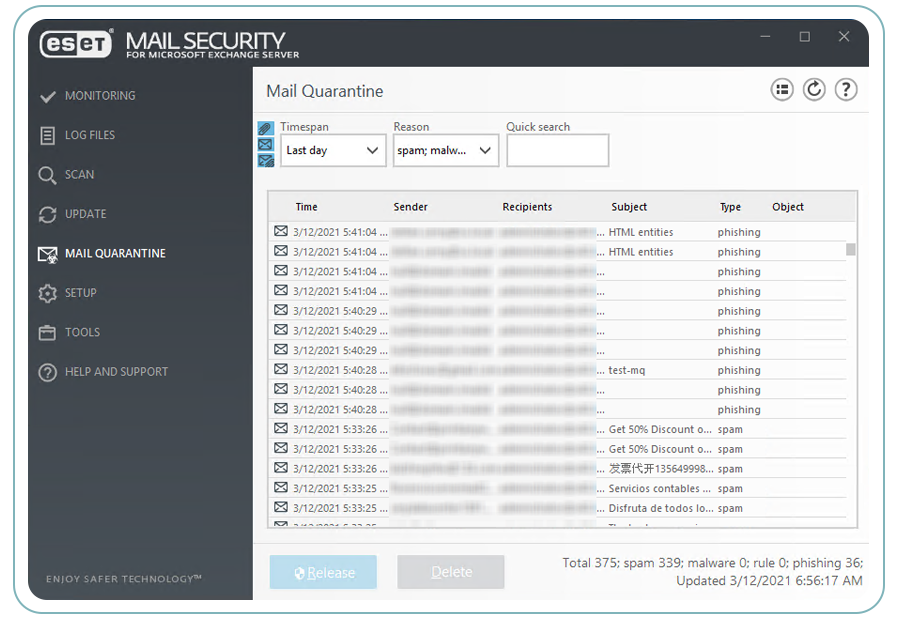The width and height of the screenshot is (897, 620).
Task: Select the 'test-mq' subject cell
Action: [627, 370]
